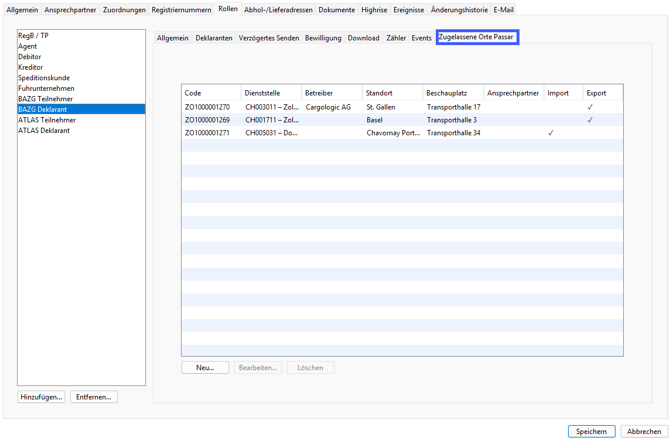Toggle Export checkmark for Basel row

point(590,120)
